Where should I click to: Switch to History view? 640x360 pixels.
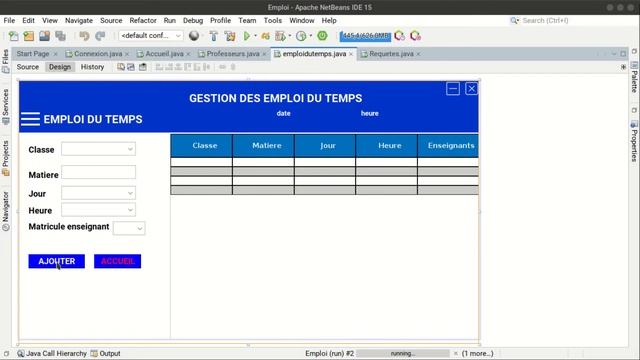[92, 67]
